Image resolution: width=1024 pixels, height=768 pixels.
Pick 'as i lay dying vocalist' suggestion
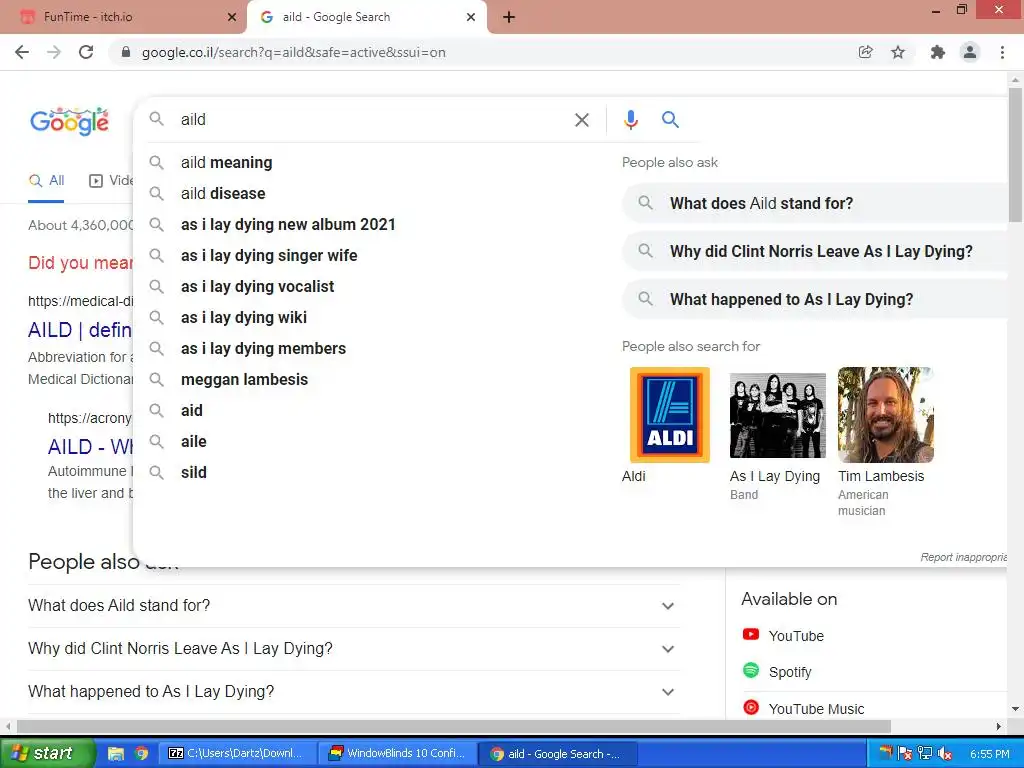point(372,287)
